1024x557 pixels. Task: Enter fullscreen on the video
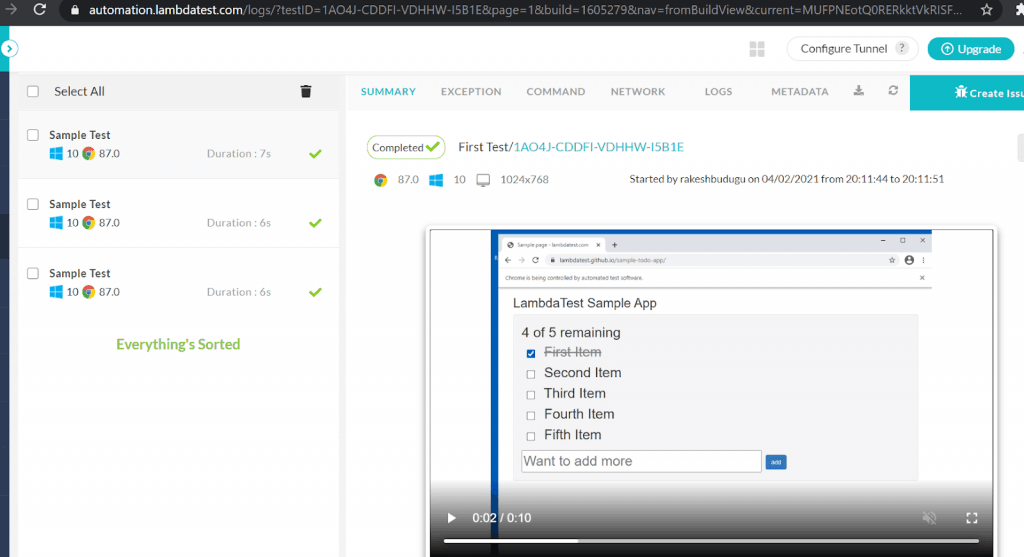[x=971, y=518]
